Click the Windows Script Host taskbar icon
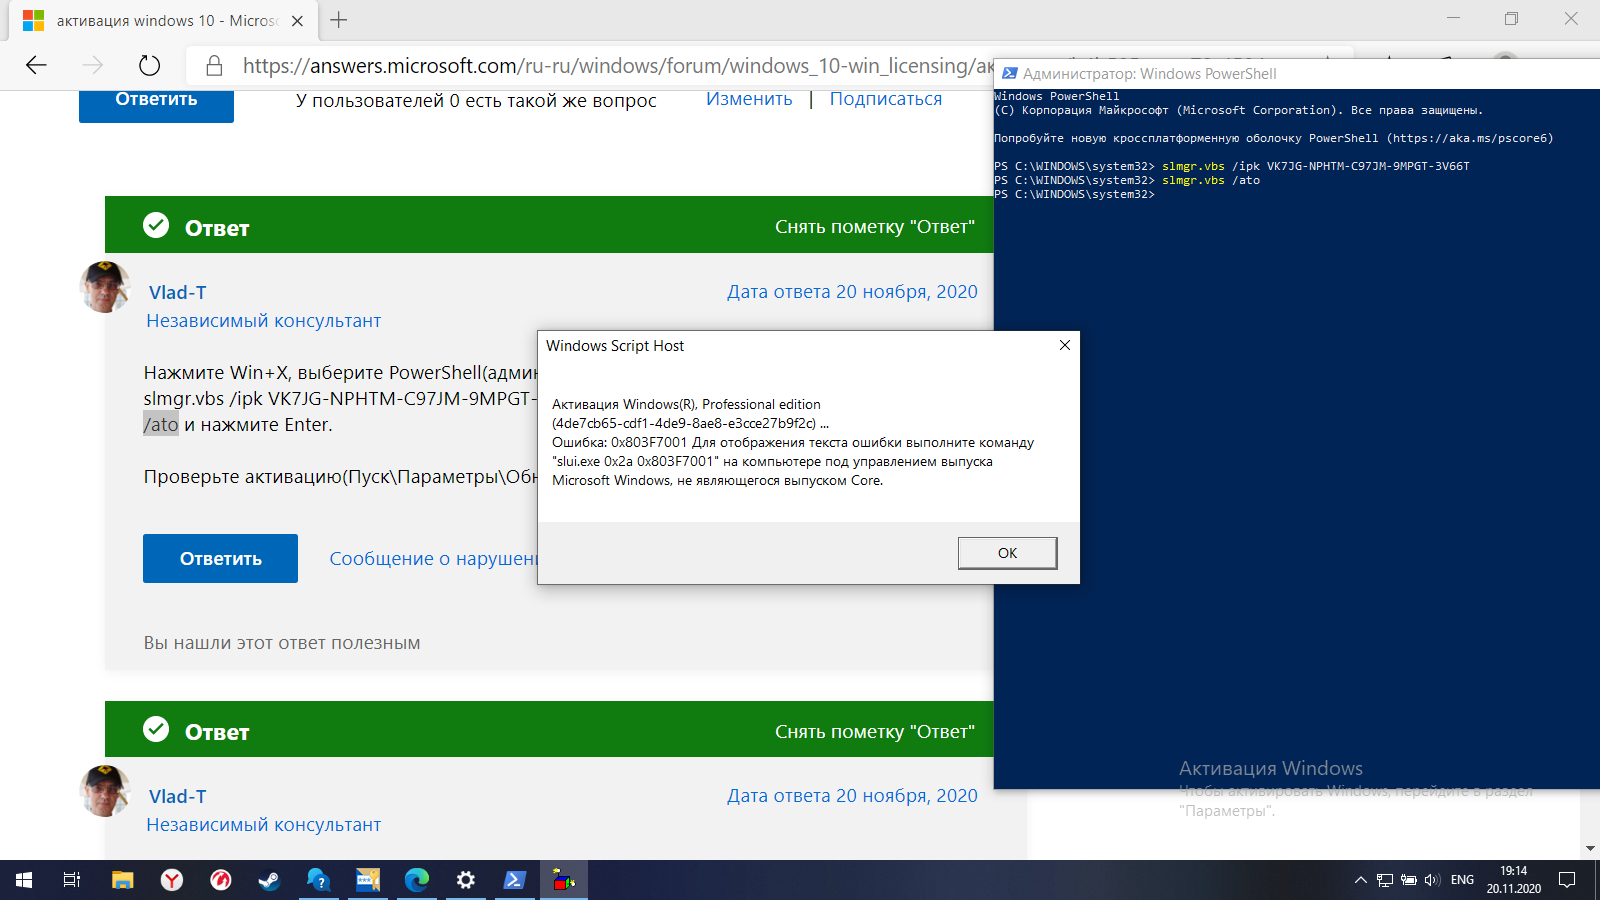 564,880
